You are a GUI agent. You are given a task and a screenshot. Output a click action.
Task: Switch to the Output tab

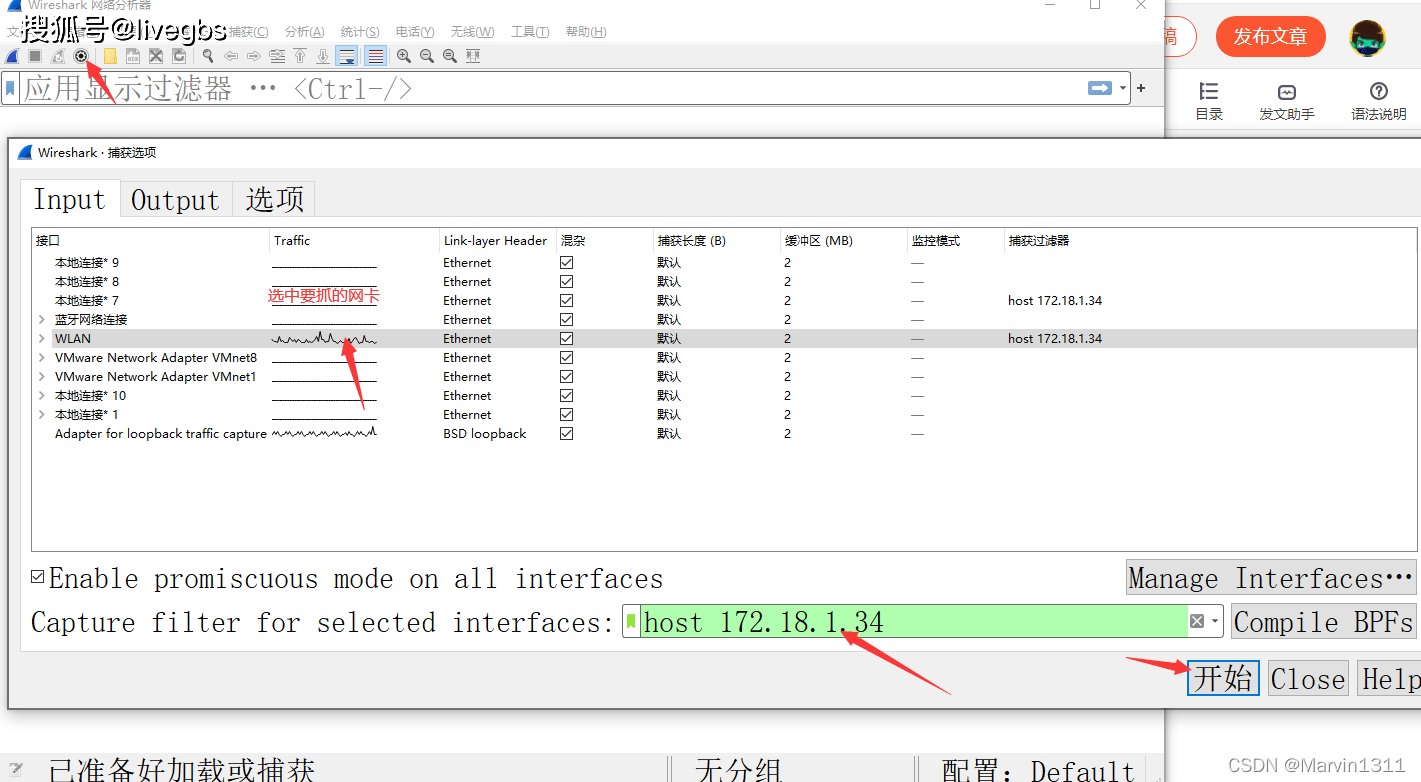176,199
